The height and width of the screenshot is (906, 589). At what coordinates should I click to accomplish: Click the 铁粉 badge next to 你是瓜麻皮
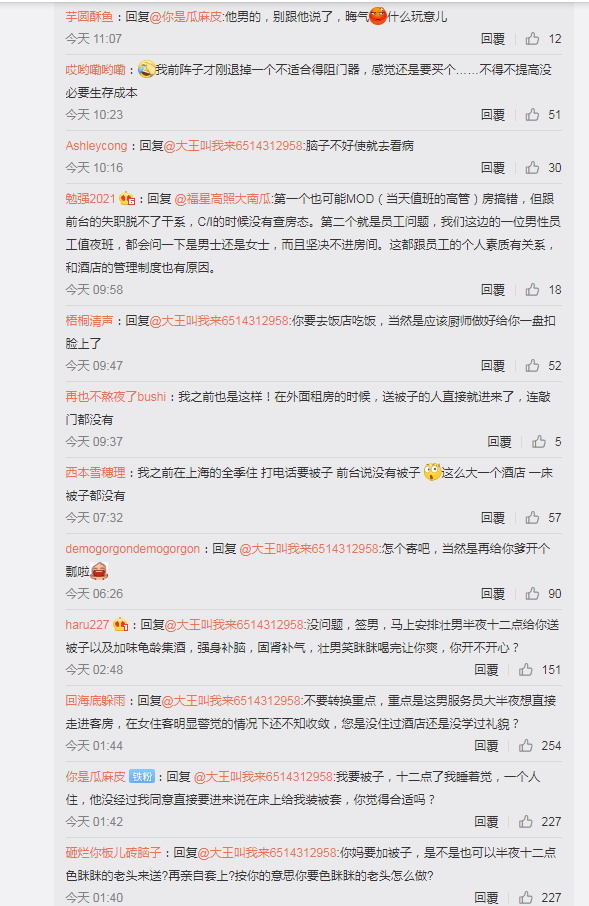coord(142,777)
